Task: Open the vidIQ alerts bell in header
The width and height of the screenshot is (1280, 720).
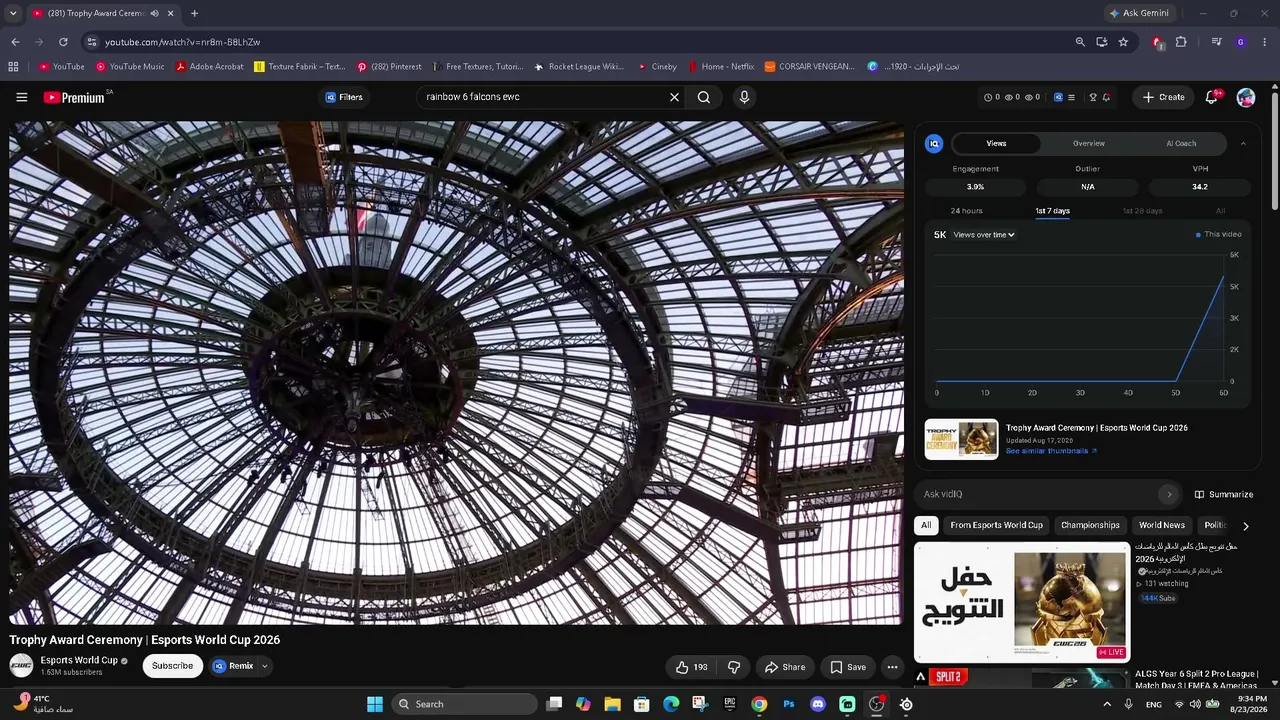Action: [1107, 97]
